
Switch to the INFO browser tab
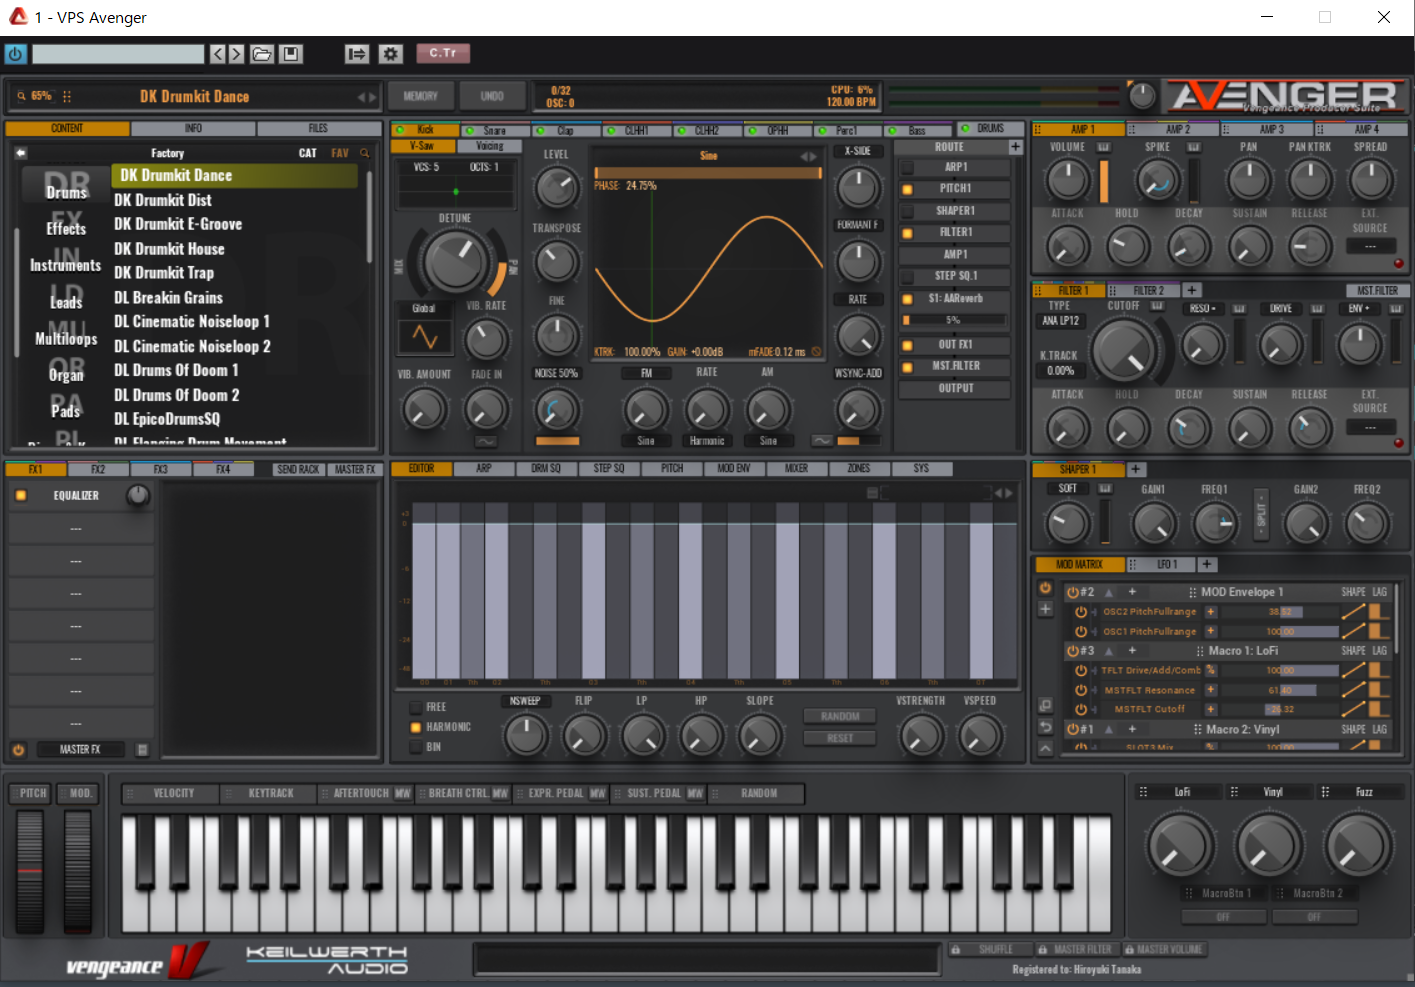pos(193,129)
